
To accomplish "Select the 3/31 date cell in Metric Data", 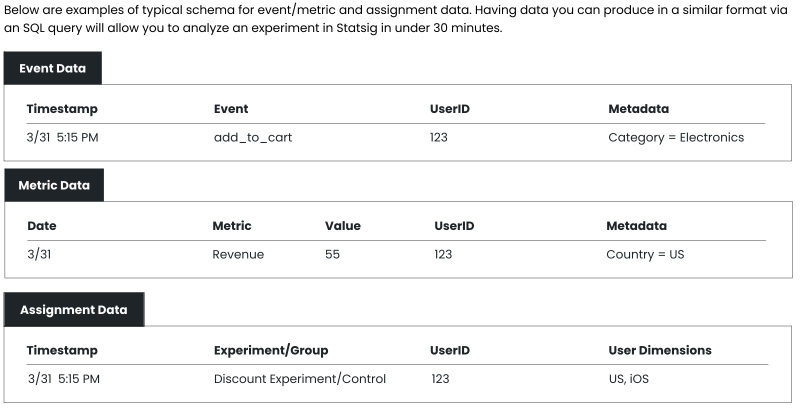I will coord(39,254).
